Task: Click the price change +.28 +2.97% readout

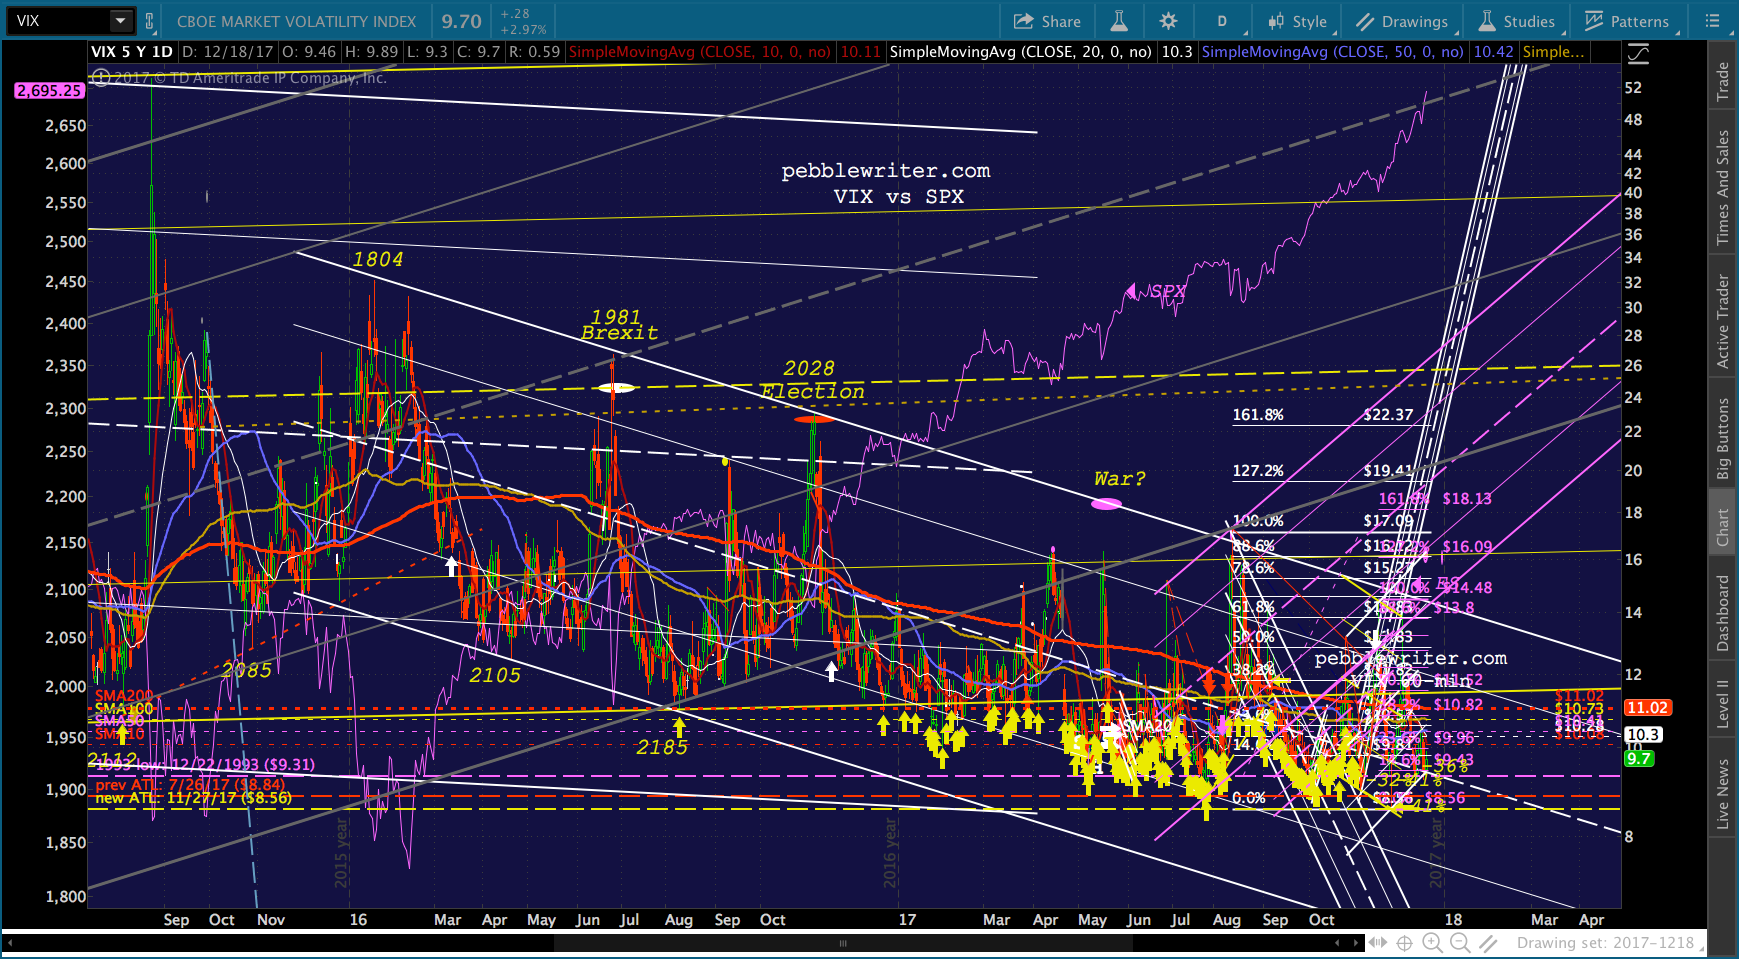Action: tap(523, 21)
